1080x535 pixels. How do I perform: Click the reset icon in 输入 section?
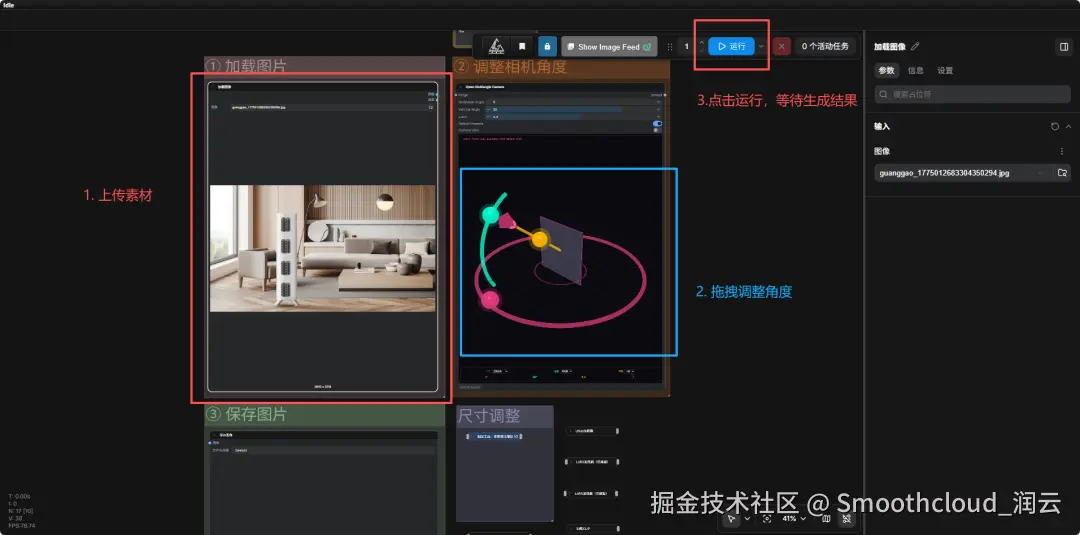(1055, 127)
